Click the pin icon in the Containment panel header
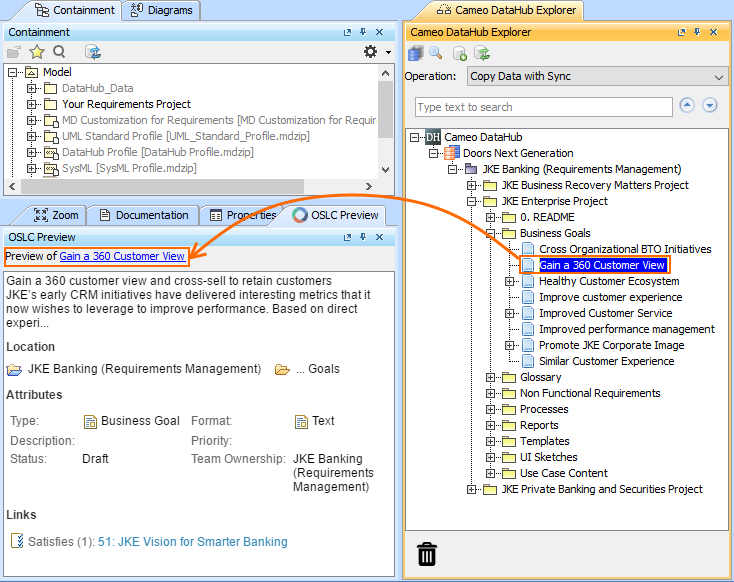 [363, 32]
